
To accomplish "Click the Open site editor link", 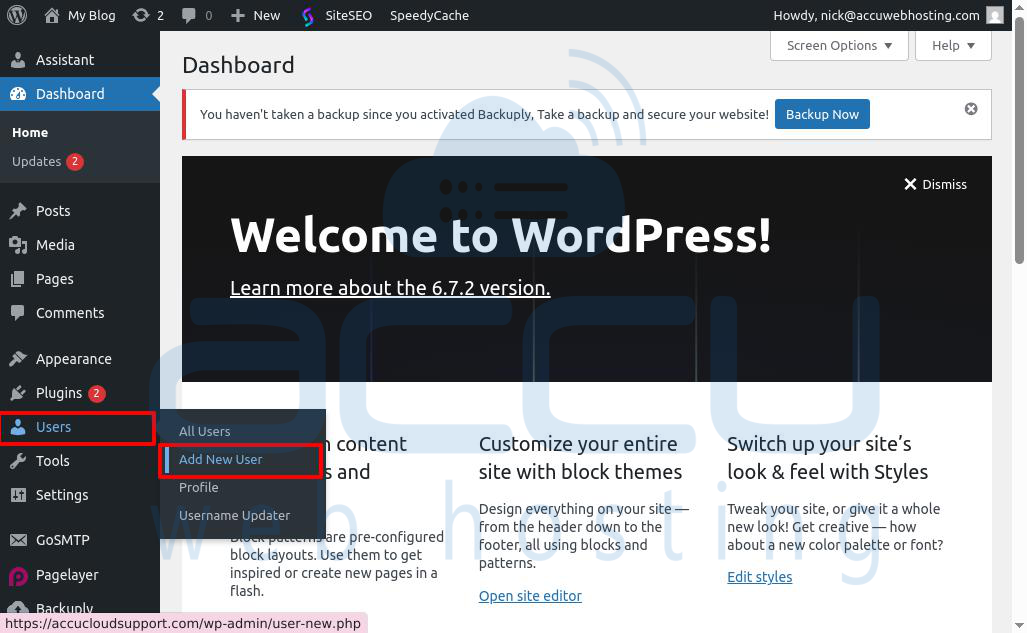I will (x=530, y=596).
